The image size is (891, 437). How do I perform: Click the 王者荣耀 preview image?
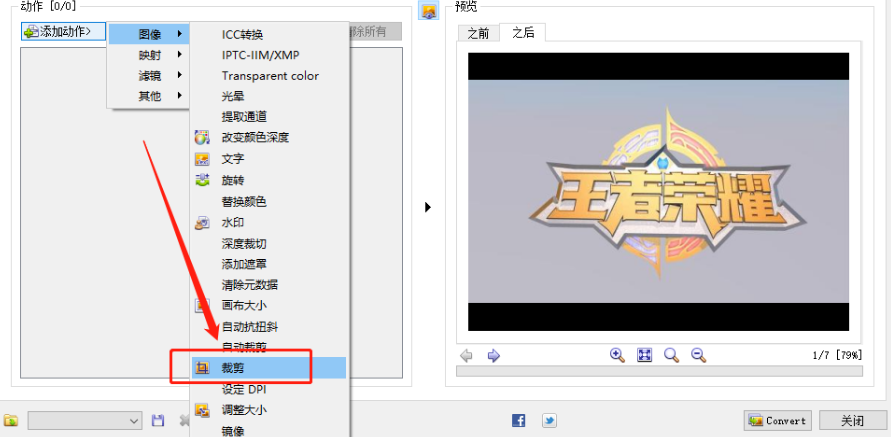[x=659, y=192]
